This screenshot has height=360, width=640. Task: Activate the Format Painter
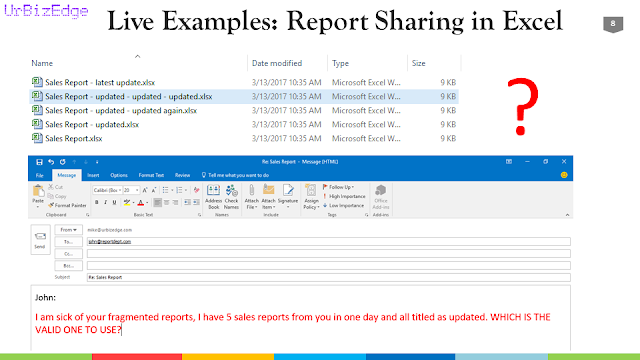coord(67,205)
